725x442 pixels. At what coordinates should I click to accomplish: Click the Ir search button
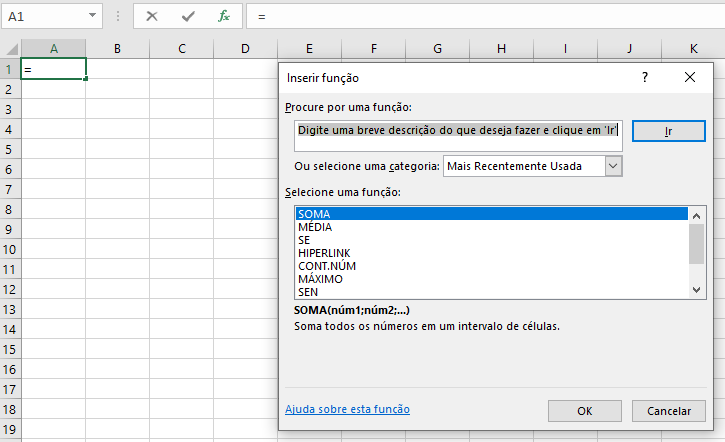coord(668,131)
